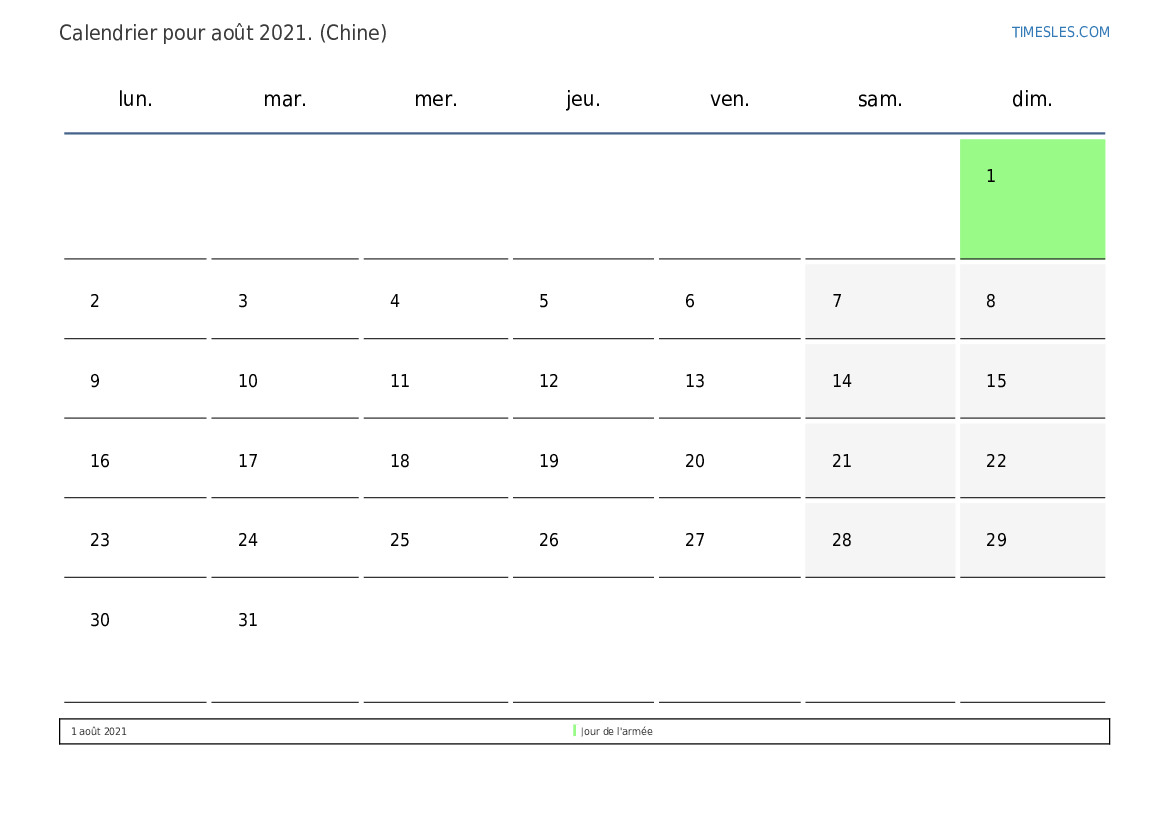Screen dimensions: 1169x827
Task: Click on Saturday the 14th
Action: [880, 381]
